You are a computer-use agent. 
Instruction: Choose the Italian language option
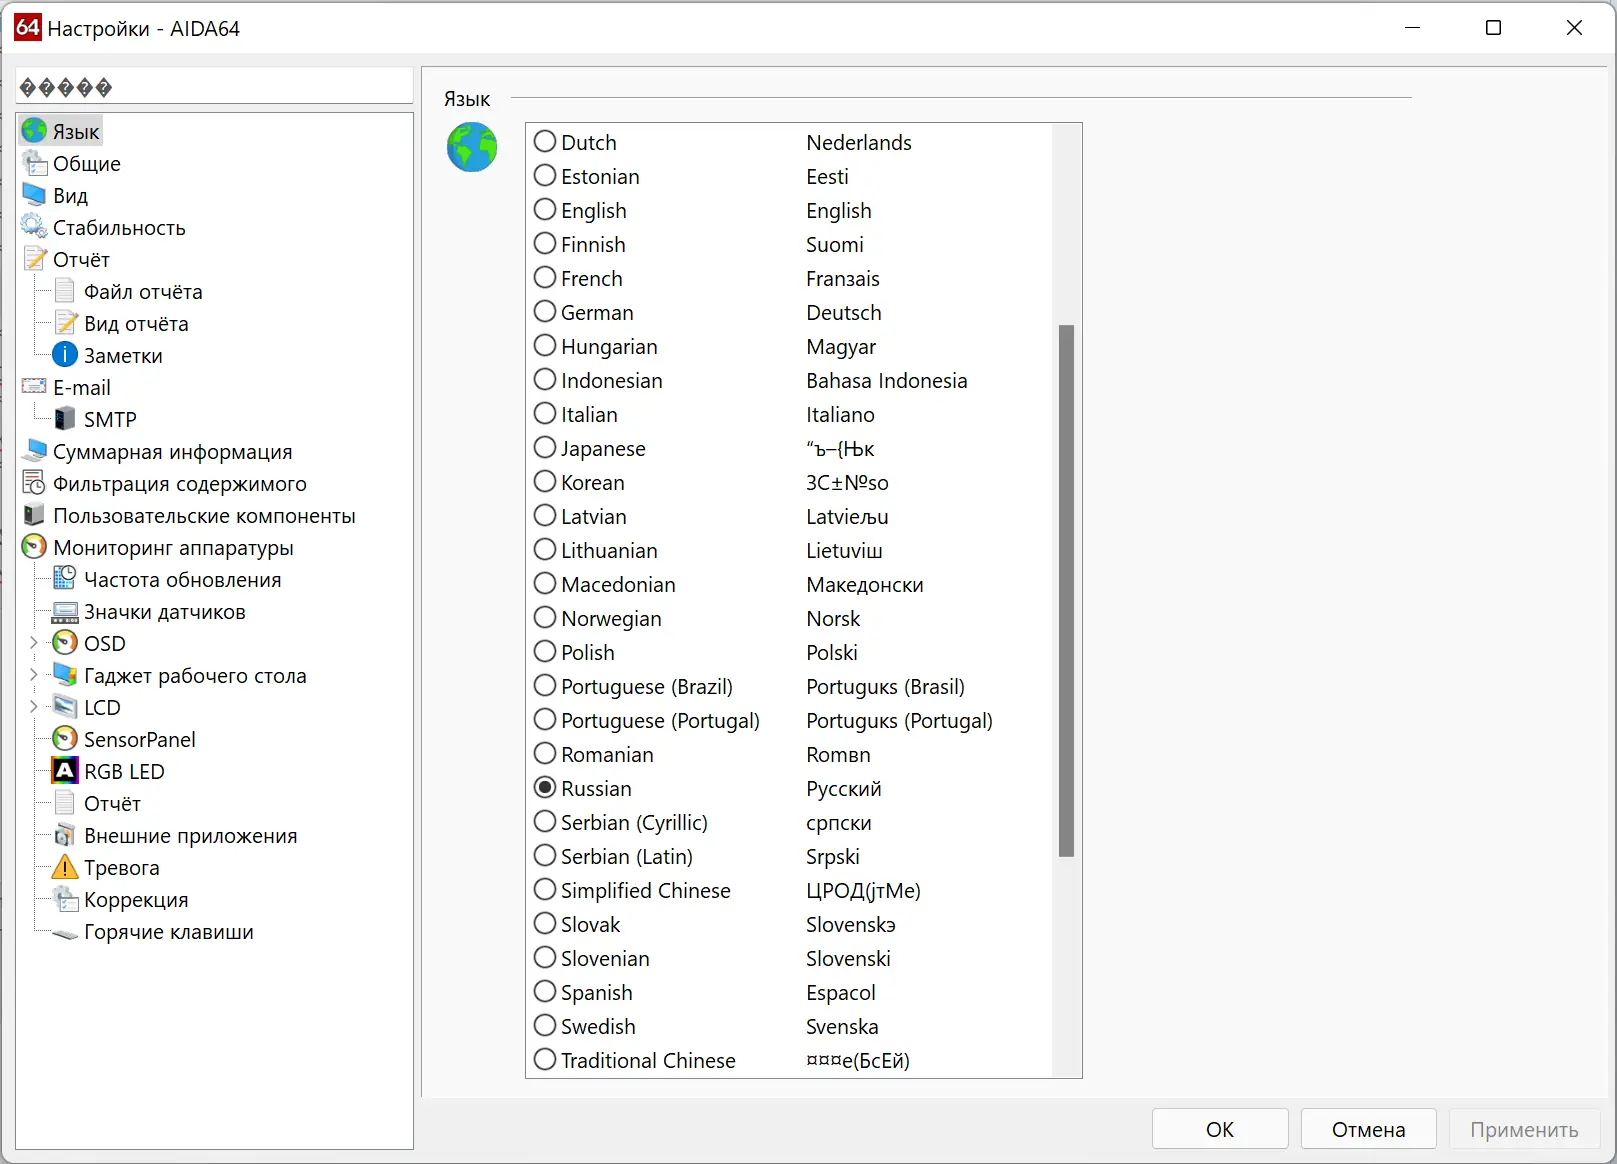click(x=545, y=414)
